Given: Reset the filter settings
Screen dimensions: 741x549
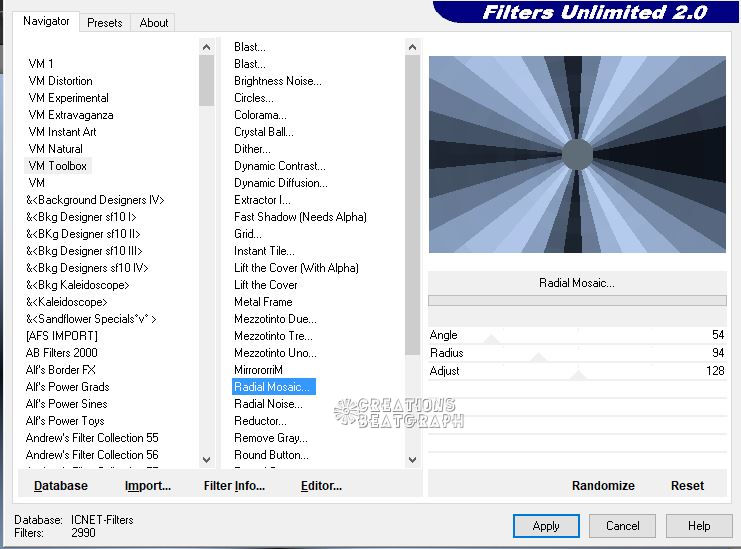Looking at the screenshot, I should pyautogui.click(x=687, y=486).
